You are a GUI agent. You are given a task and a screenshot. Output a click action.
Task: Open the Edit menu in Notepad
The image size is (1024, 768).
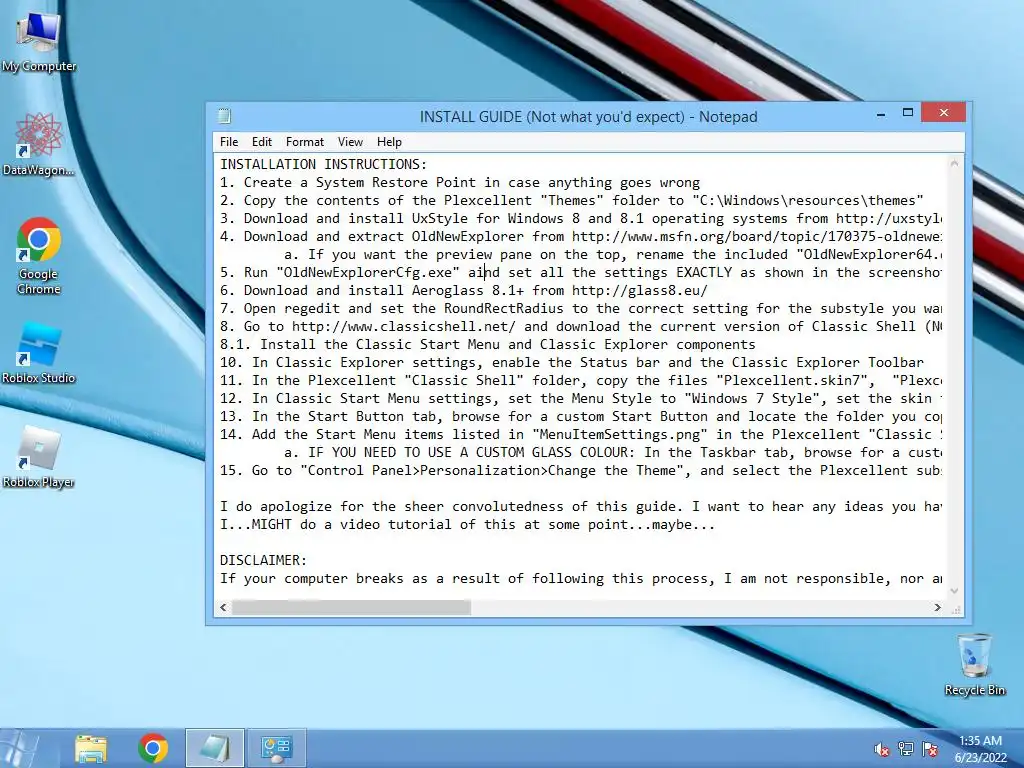pyautogui.click(x=262, y=142)
